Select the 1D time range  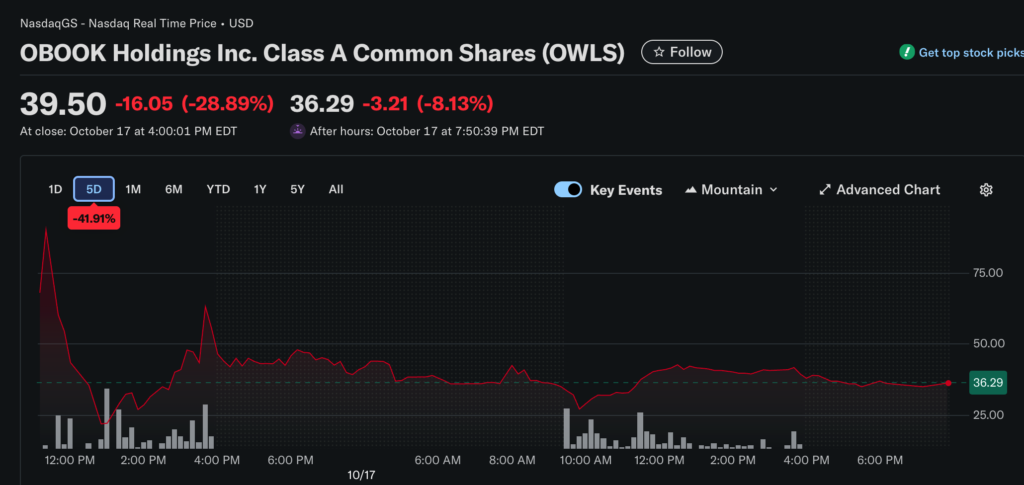56,189
